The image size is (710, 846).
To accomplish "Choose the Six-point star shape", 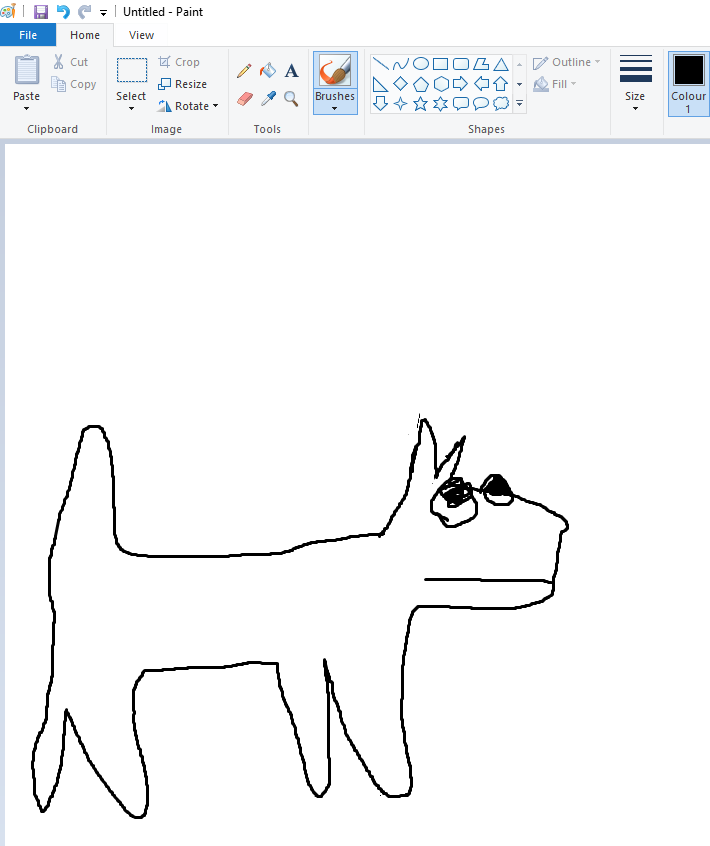I will (x=441, y=104).
